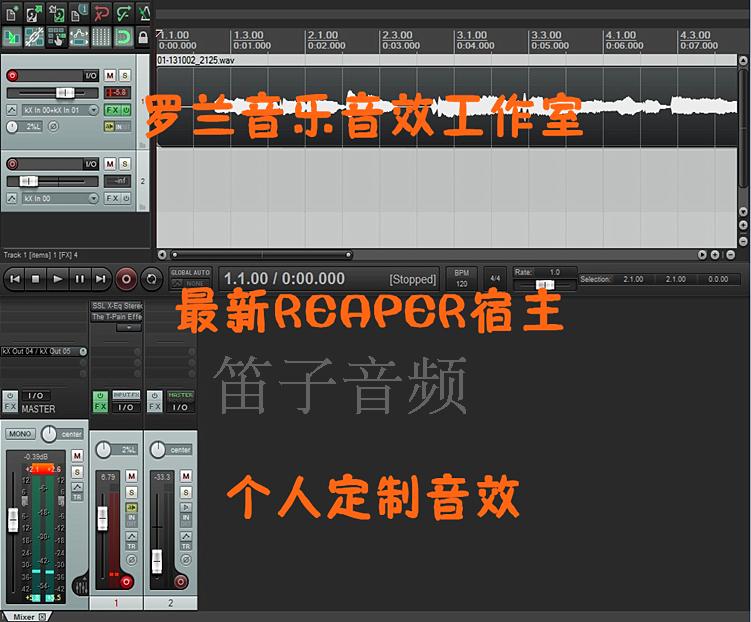Screen dimensions: 751x622
Task: Click the transport Record button
Action: (126, 279)
